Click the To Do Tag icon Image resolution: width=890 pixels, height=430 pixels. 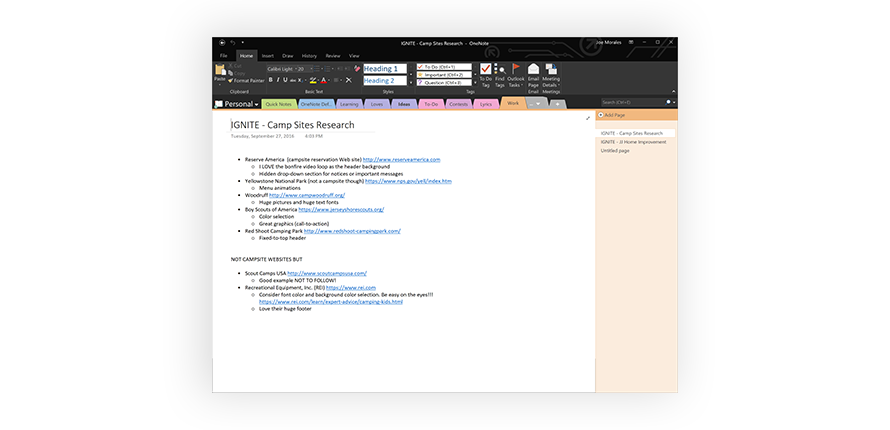pos(485,73)
